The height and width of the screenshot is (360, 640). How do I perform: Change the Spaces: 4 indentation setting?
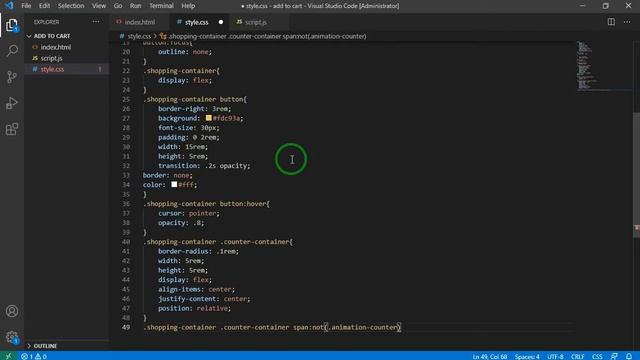coord(527,356)
